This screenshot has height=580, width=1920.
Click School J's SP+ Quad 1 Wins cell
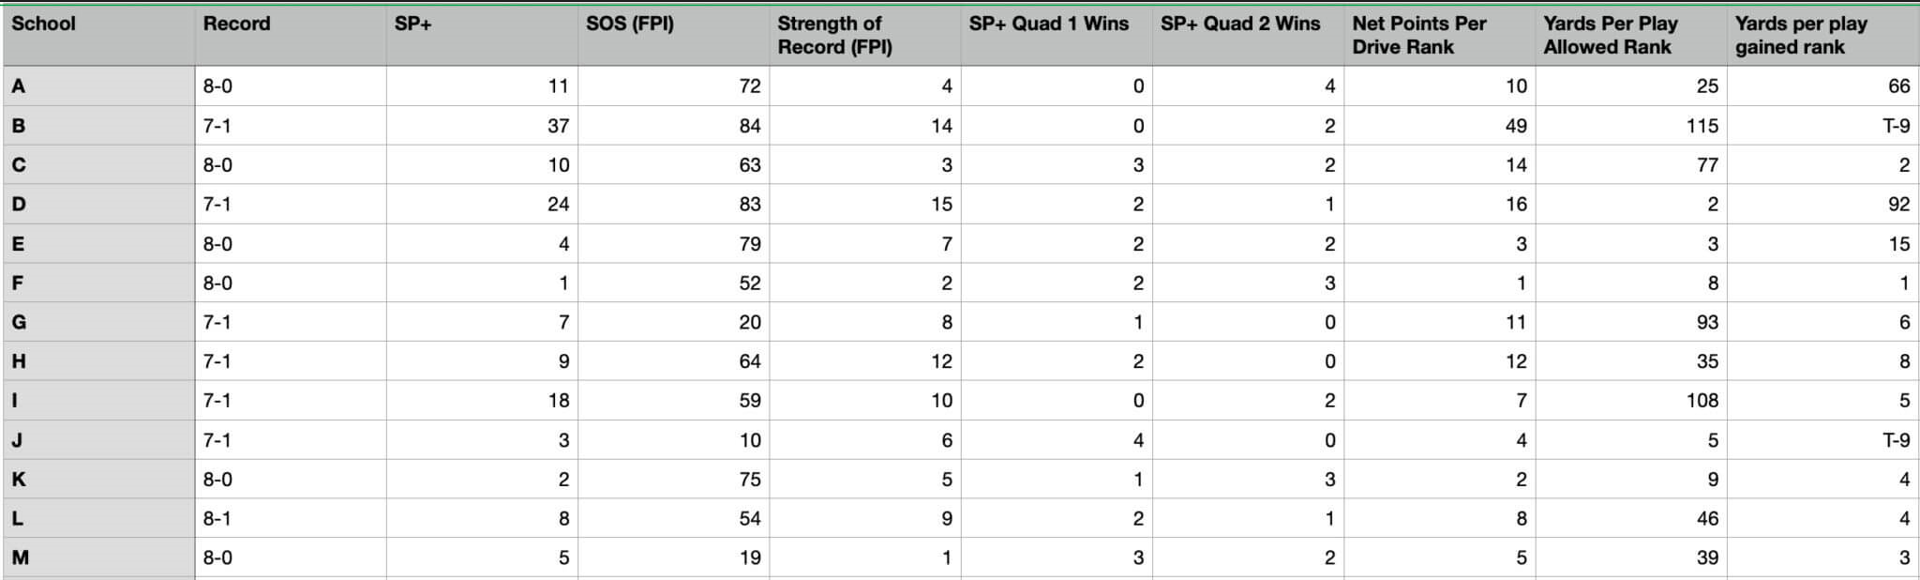[x=1056, y=440]
